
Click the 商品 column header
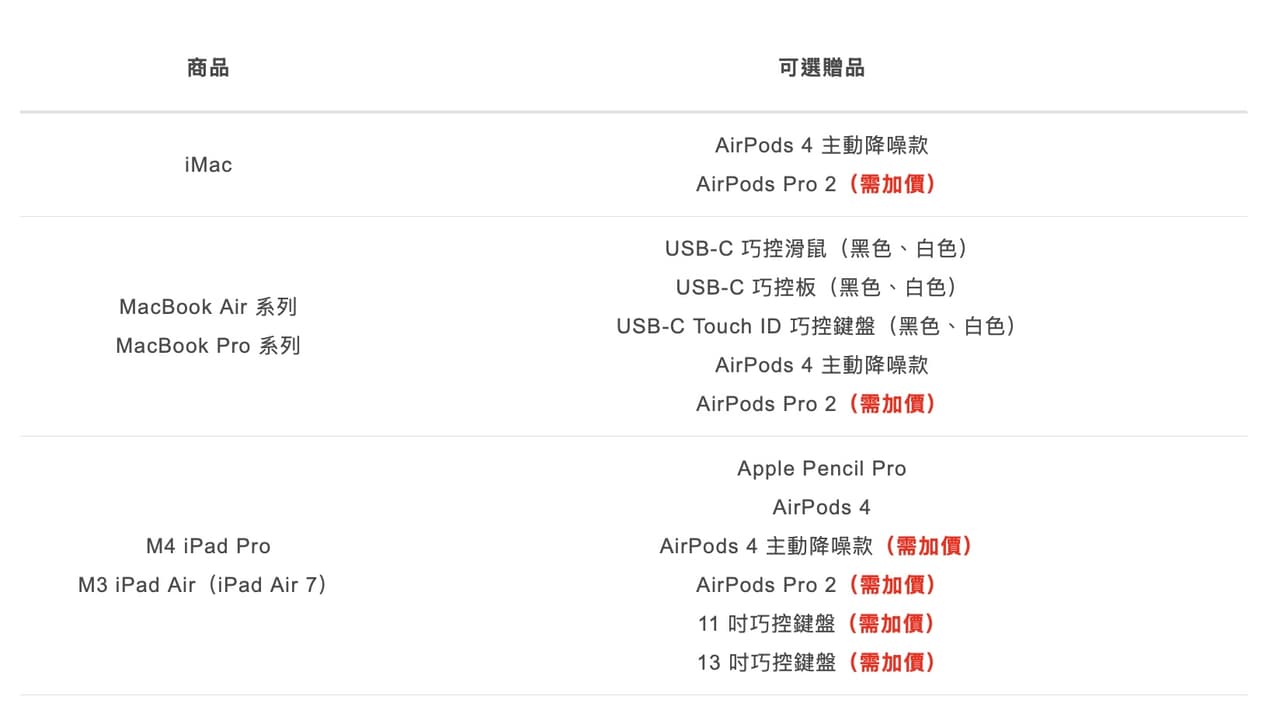point(208,68)
